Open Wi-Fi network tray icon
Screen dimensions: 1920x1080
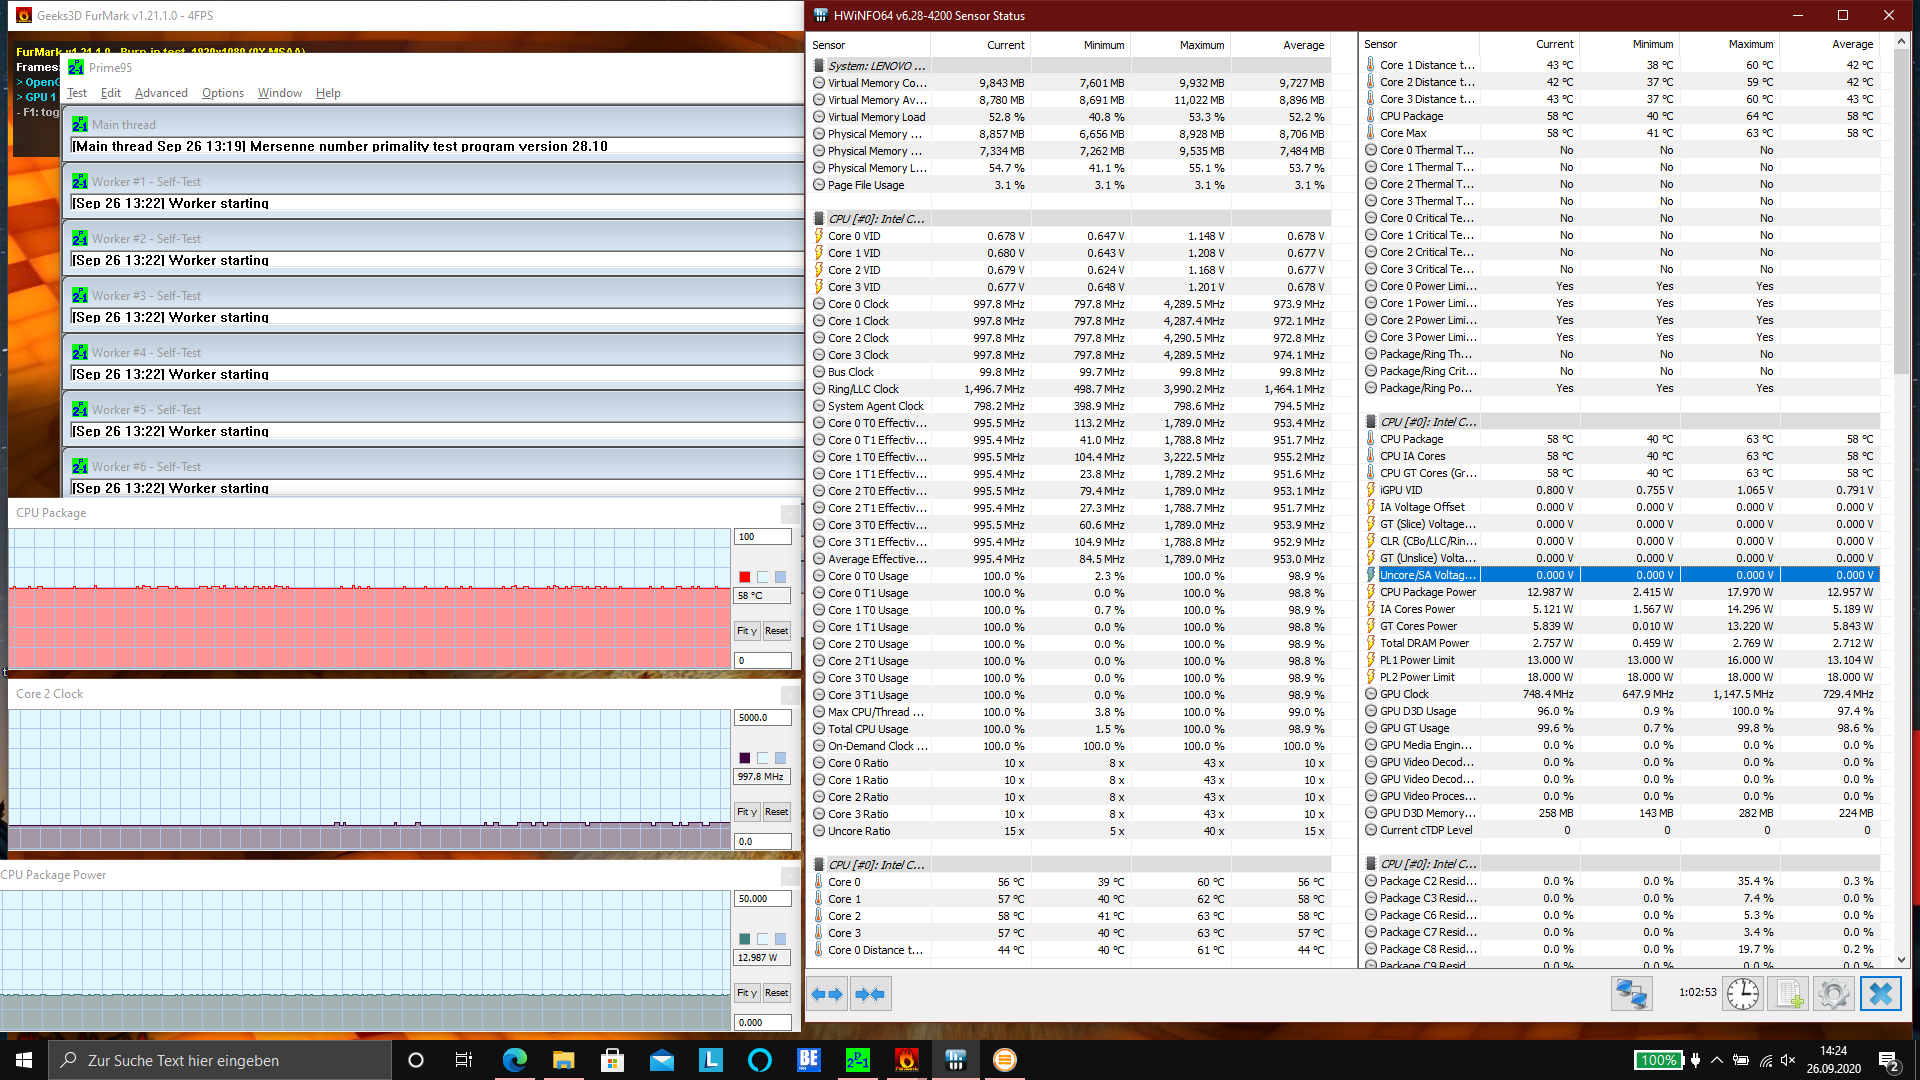pos(1766,1060)
